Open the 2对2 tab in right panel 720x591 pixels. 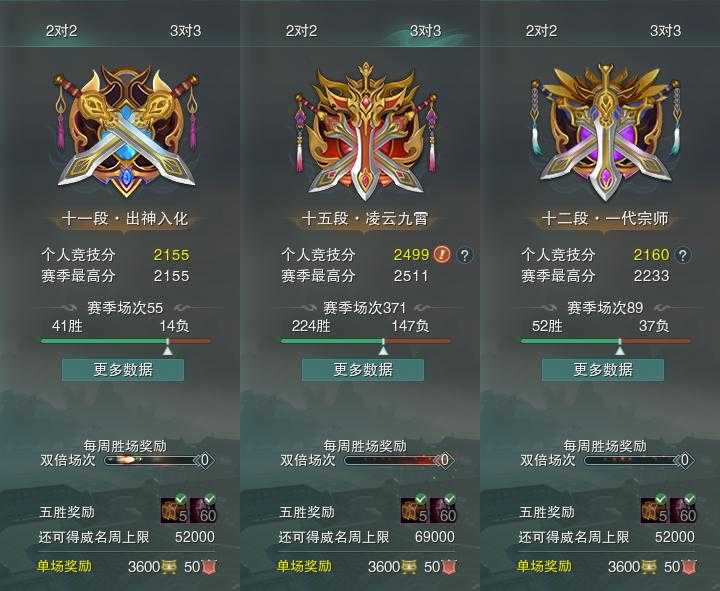541,31
